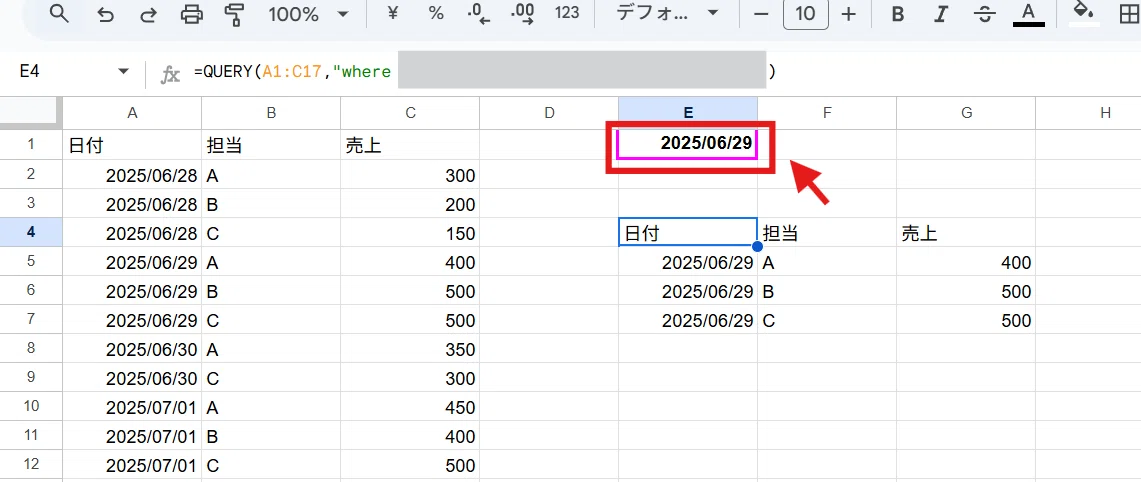Click cell C8 with value 350

coord(410,349)
